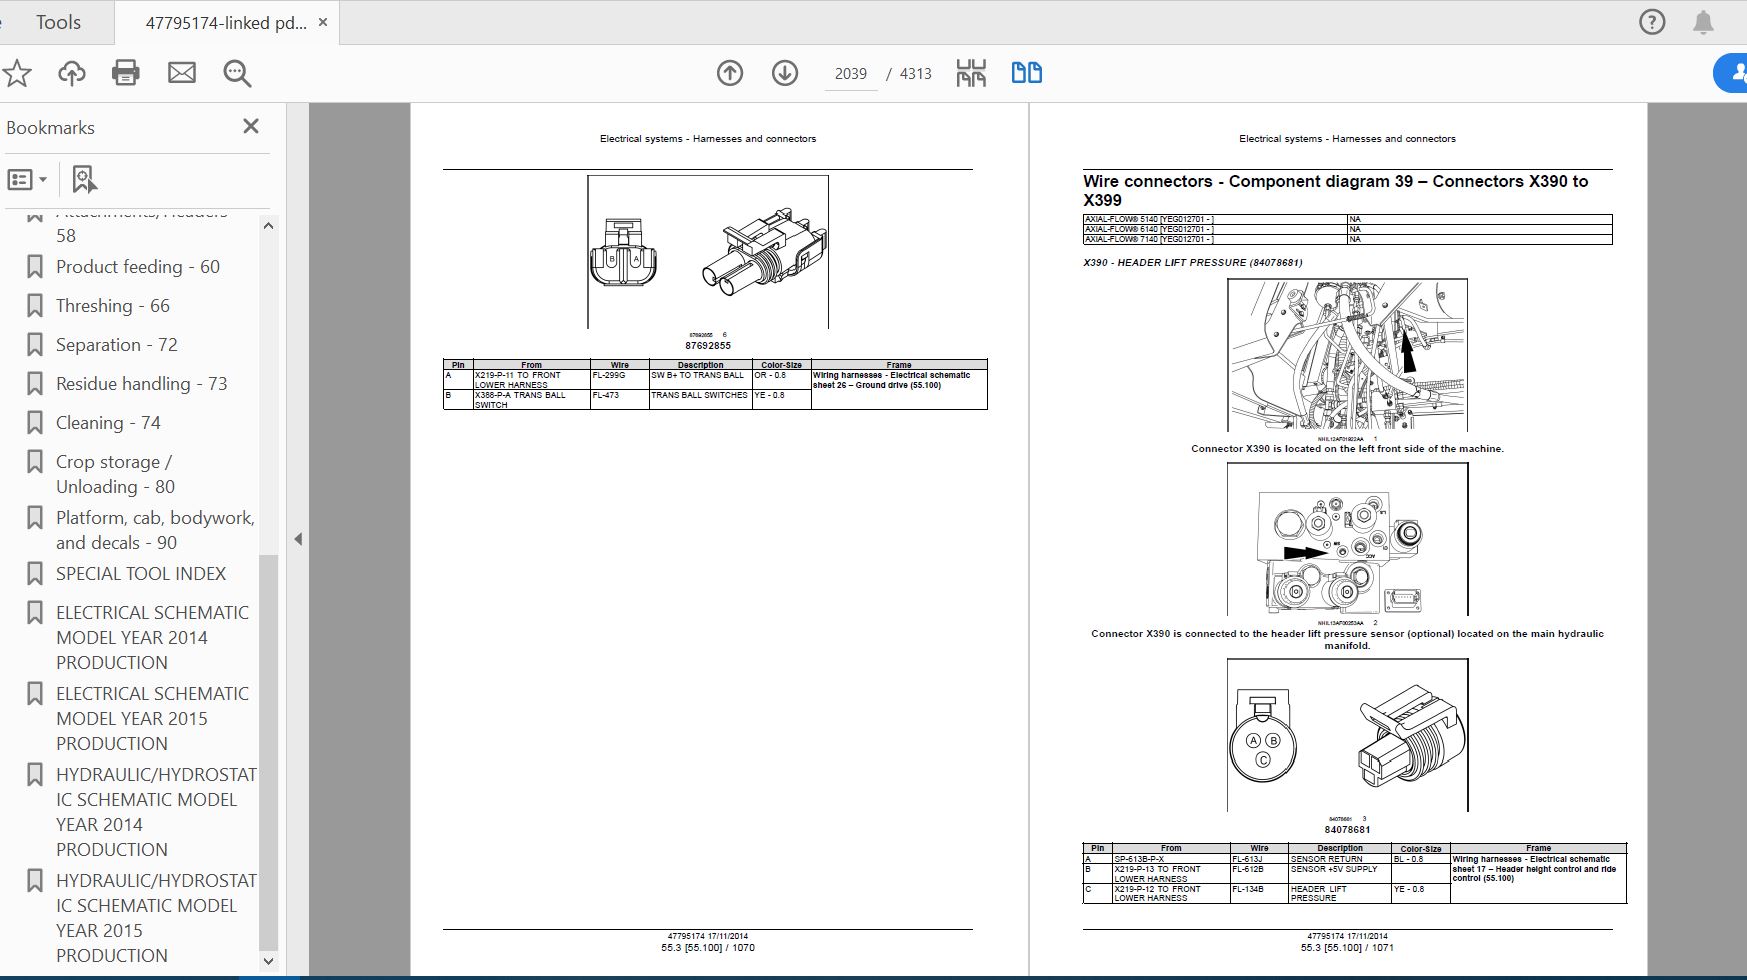This screenshot has width=1747, height=980.
Task: Go to next page arrow
Action: pos(785,73)
